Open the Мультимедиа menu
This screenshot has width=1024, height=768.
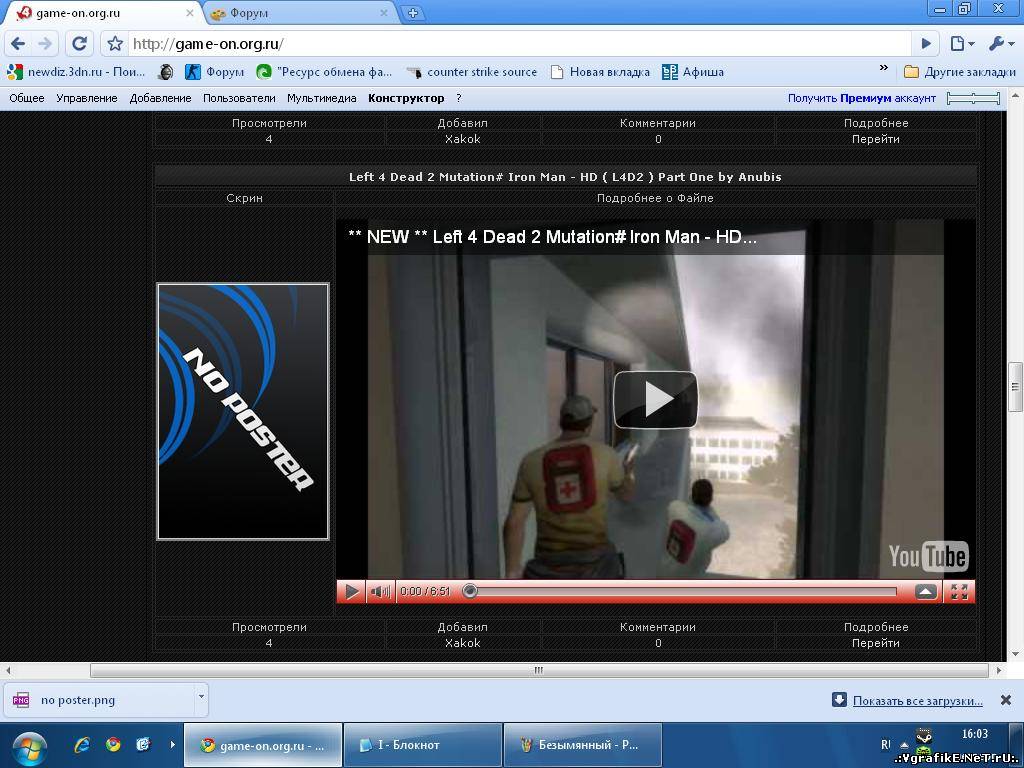(322, 98)
